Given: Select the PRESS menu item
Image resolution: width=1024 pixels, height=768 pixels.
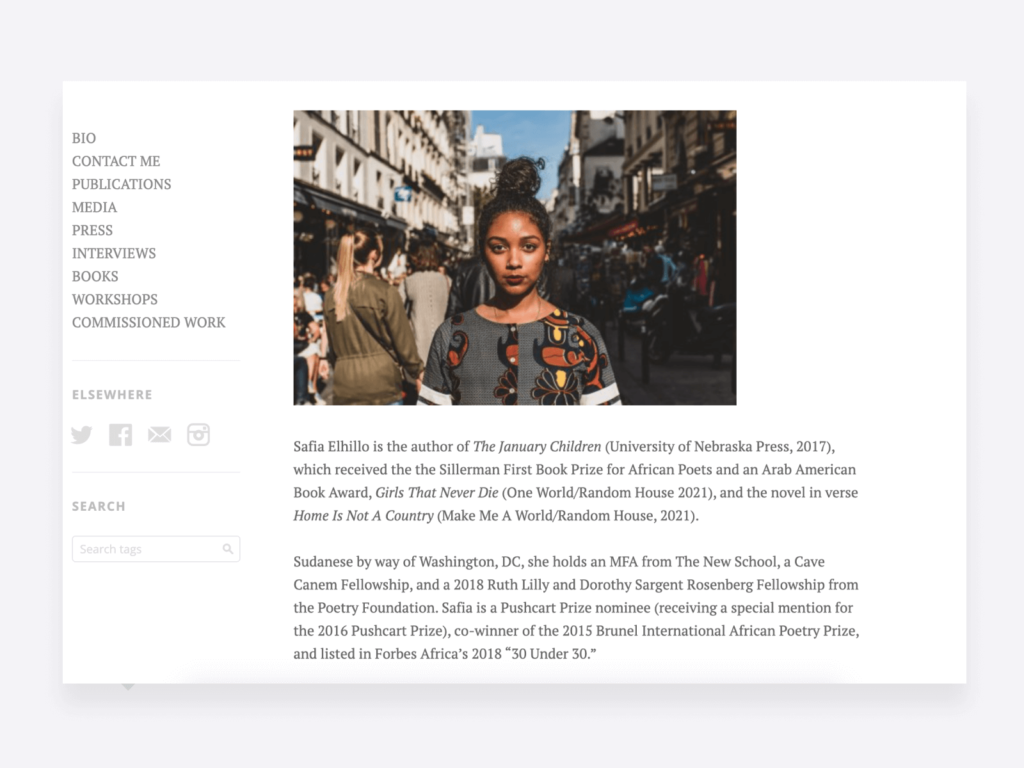Looking at the screenshot, I should point(93,231).
